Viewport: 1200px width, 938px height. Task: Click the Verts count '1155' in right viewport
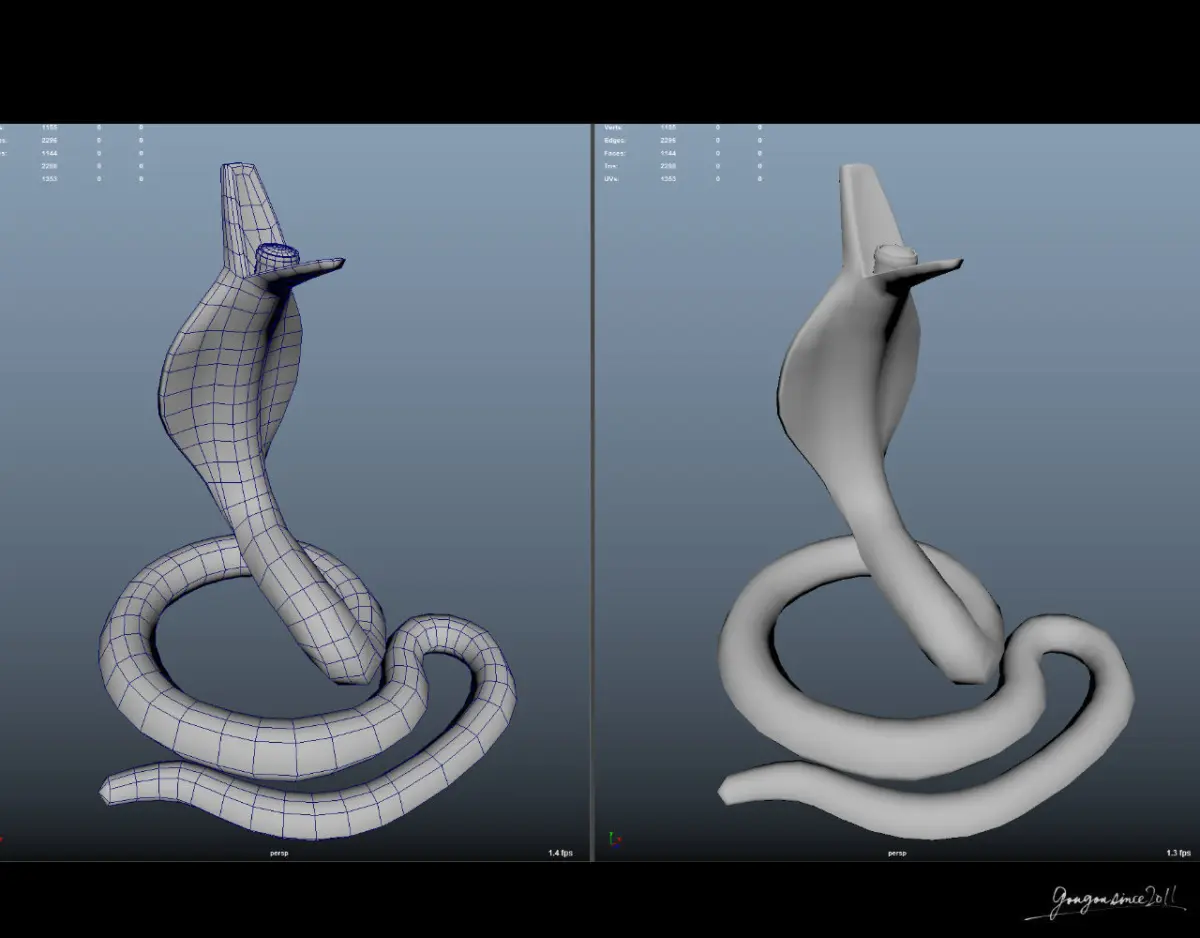click(x=668, y=128)
